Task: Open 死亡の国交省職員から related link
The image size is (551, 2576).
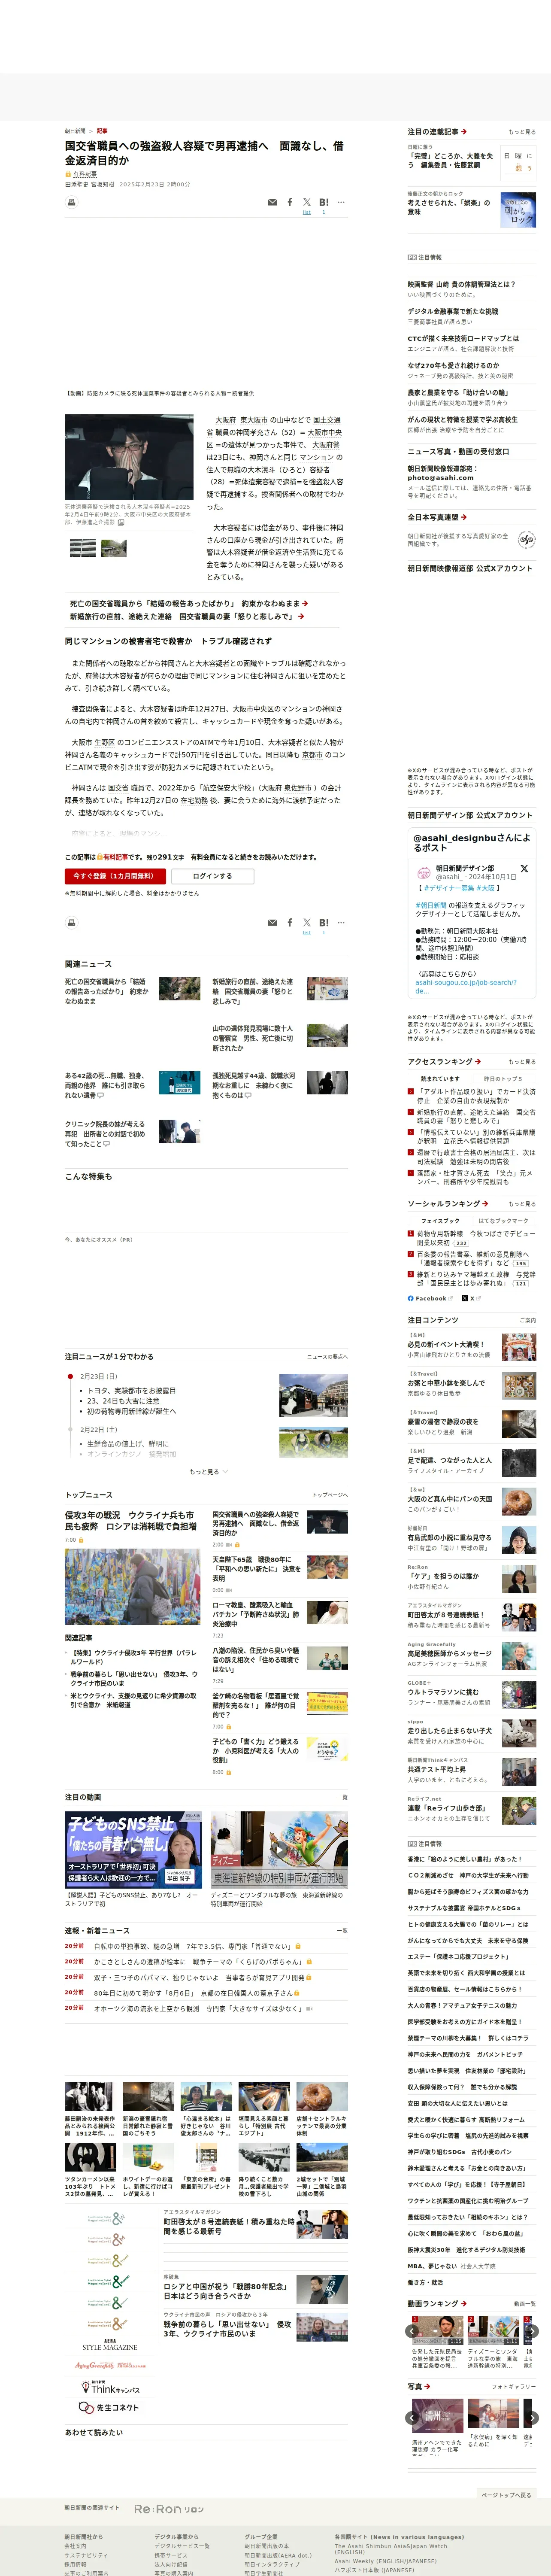Action: coord(188,604)
